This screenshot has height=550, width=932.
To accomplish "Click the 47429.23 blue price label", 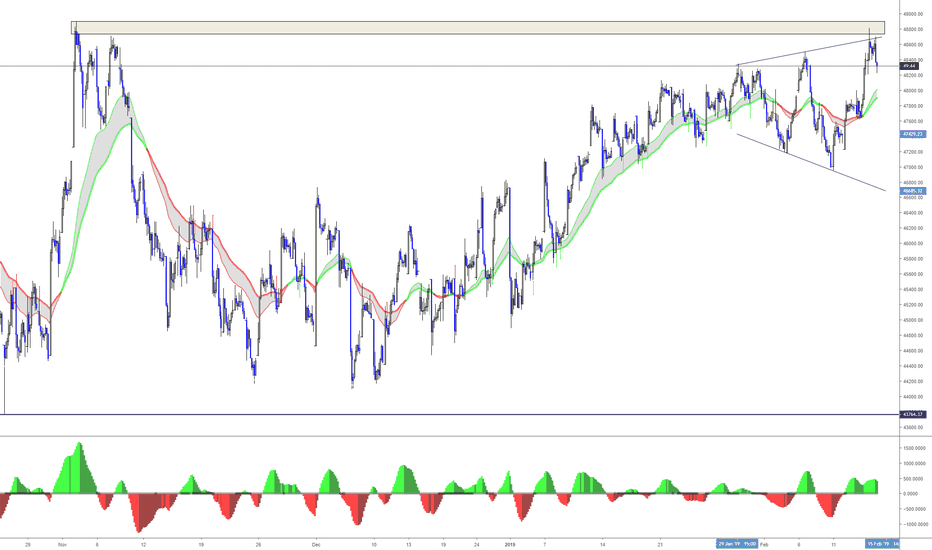I will pyautogui.click(x=912, y=134).
